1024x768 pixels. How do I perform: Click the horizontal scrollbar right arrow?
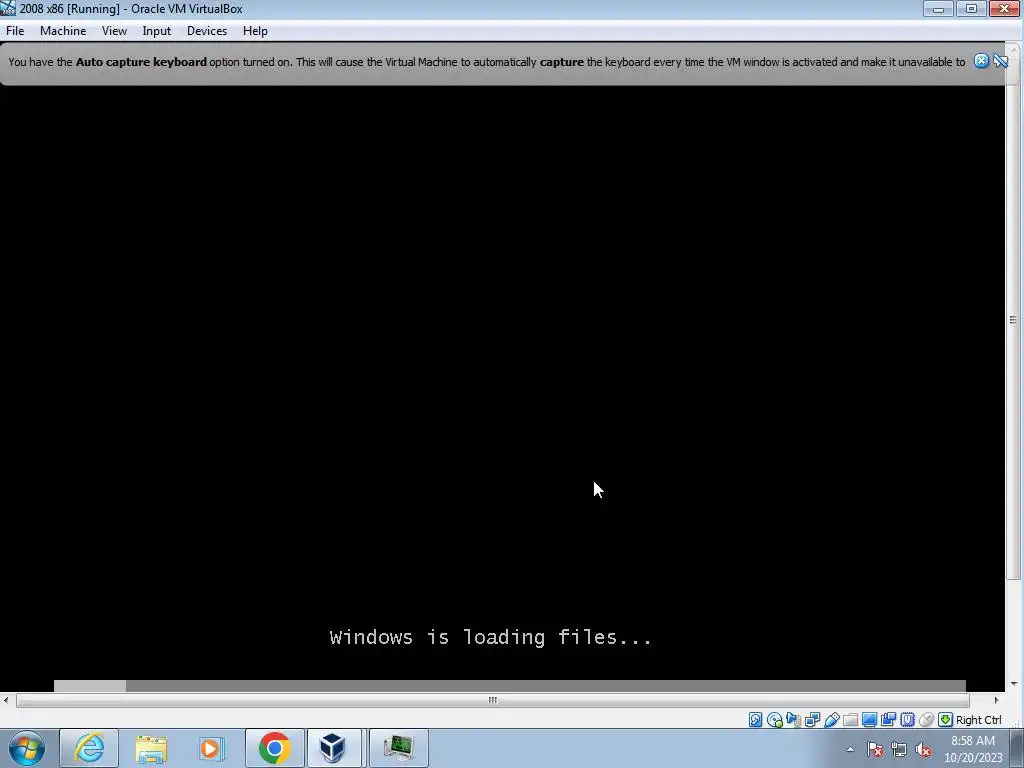pos(996,700)
